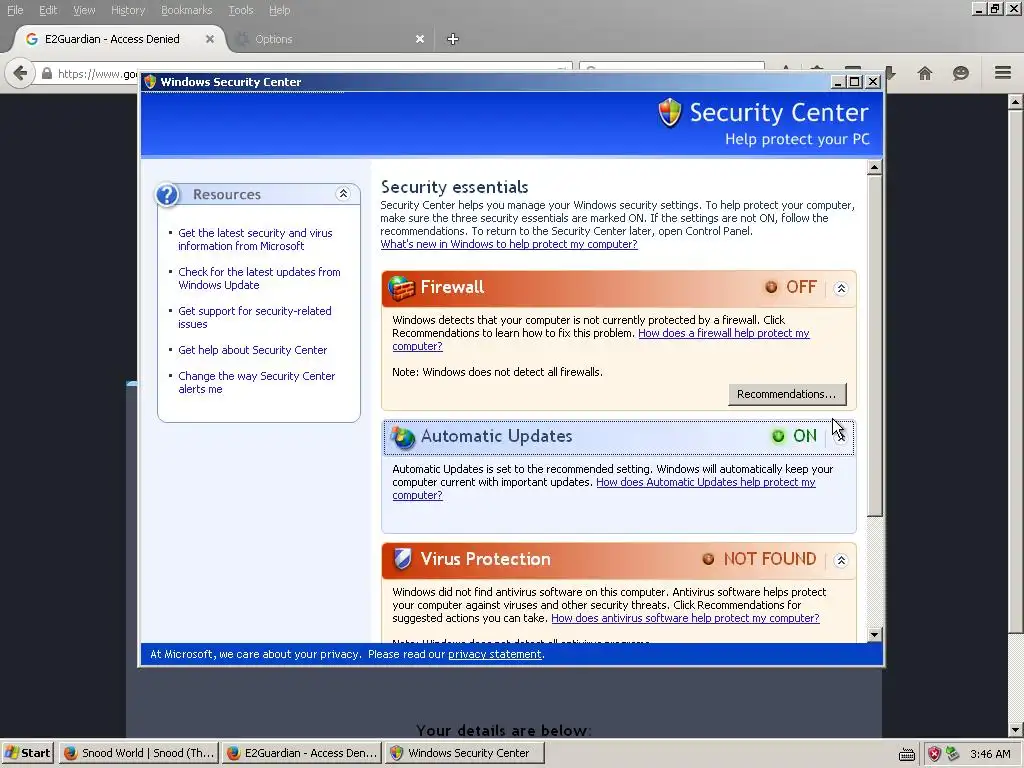Screen dimensions: 1024x768
Task: Open the Bookmarks menu in Firefox
Action: 187,10
